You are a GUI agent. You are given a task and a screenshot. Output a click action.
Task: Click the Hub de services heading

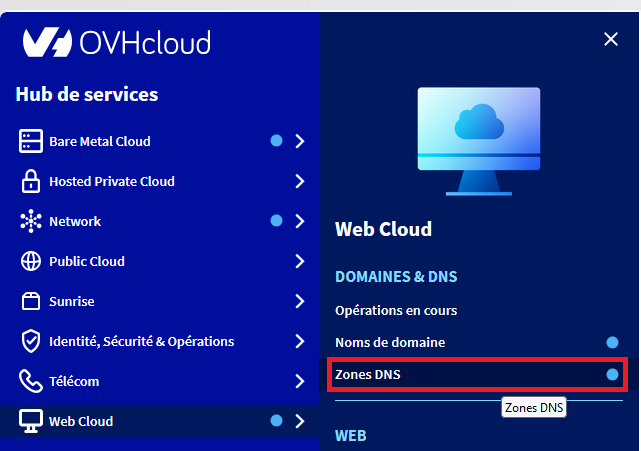click(x=87, y=94)
